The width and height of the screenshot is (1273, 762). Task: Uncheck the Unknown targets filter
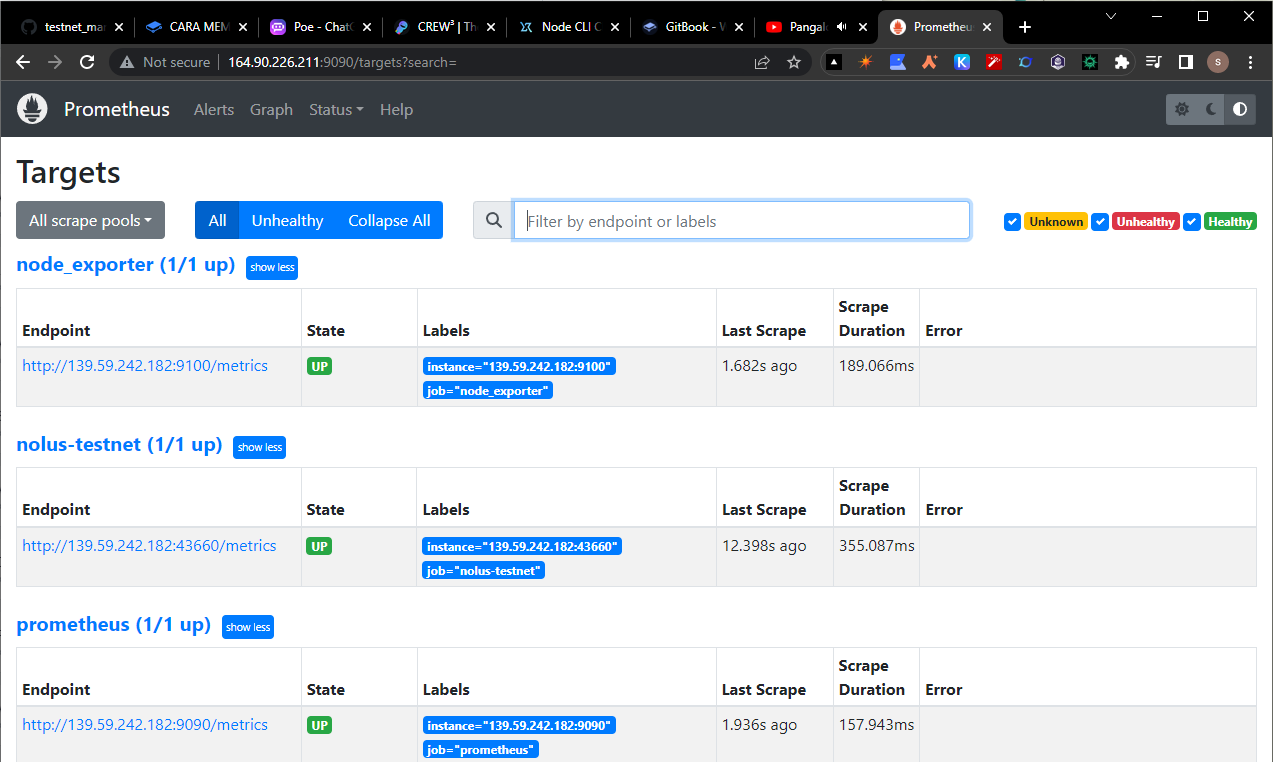1013,221
